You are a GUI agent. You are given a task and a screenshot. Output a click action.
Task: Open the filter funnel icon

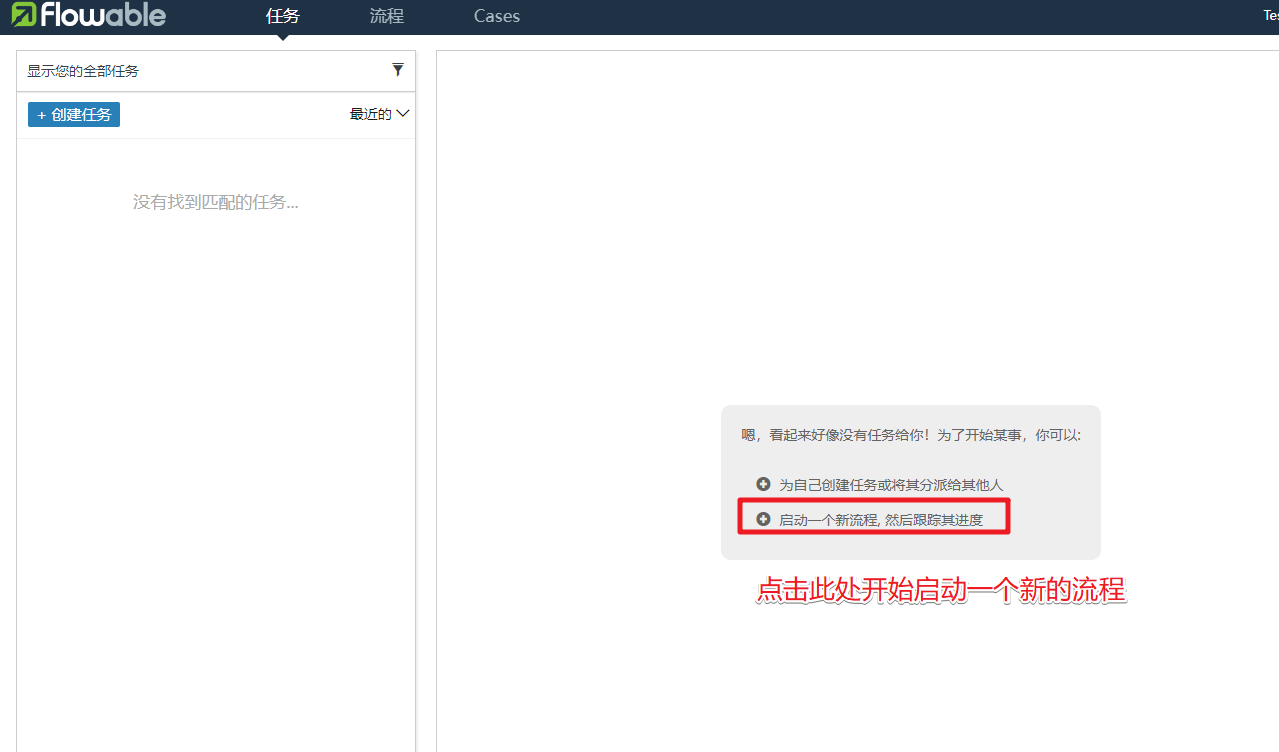tap(398, 70)
